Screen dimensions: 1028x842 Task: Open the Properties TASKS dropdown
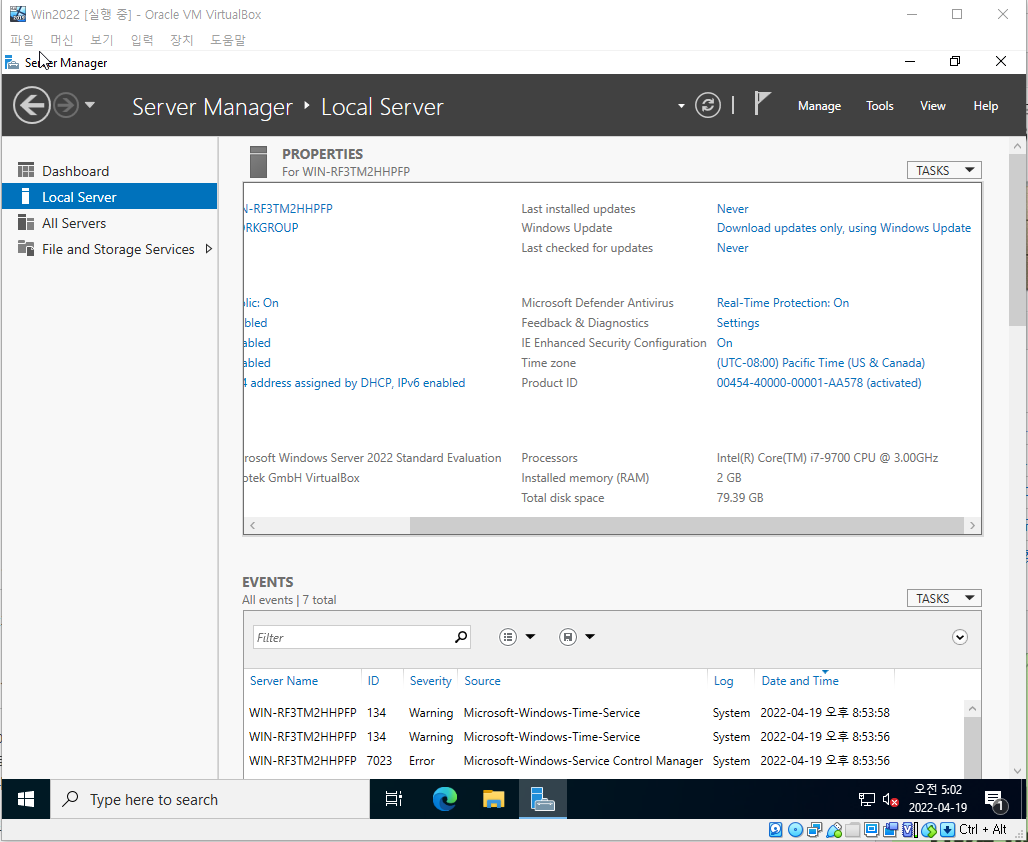tap(944, 170)
